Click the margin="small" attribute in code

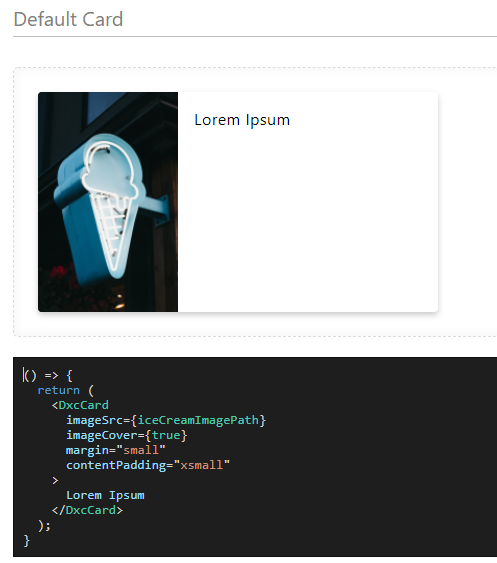click(116, 450)
